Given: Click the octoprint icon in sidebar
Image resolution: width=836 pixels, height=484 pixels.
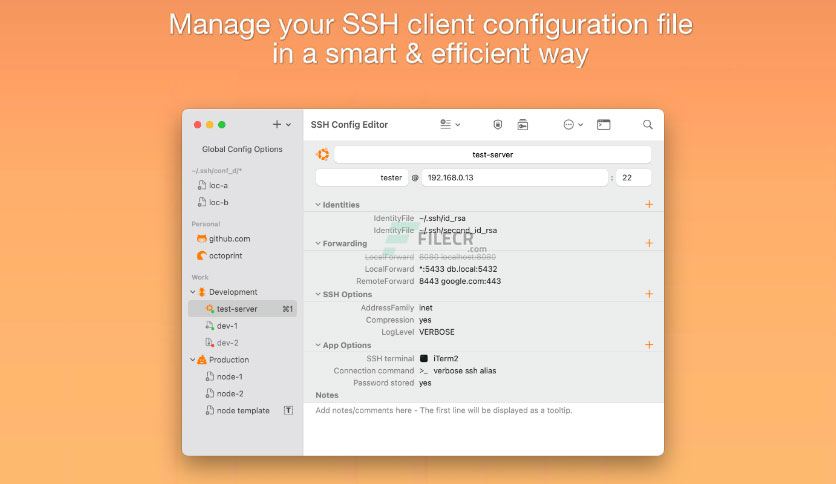Looking at the screenshot, I should (x=202, y=256).
